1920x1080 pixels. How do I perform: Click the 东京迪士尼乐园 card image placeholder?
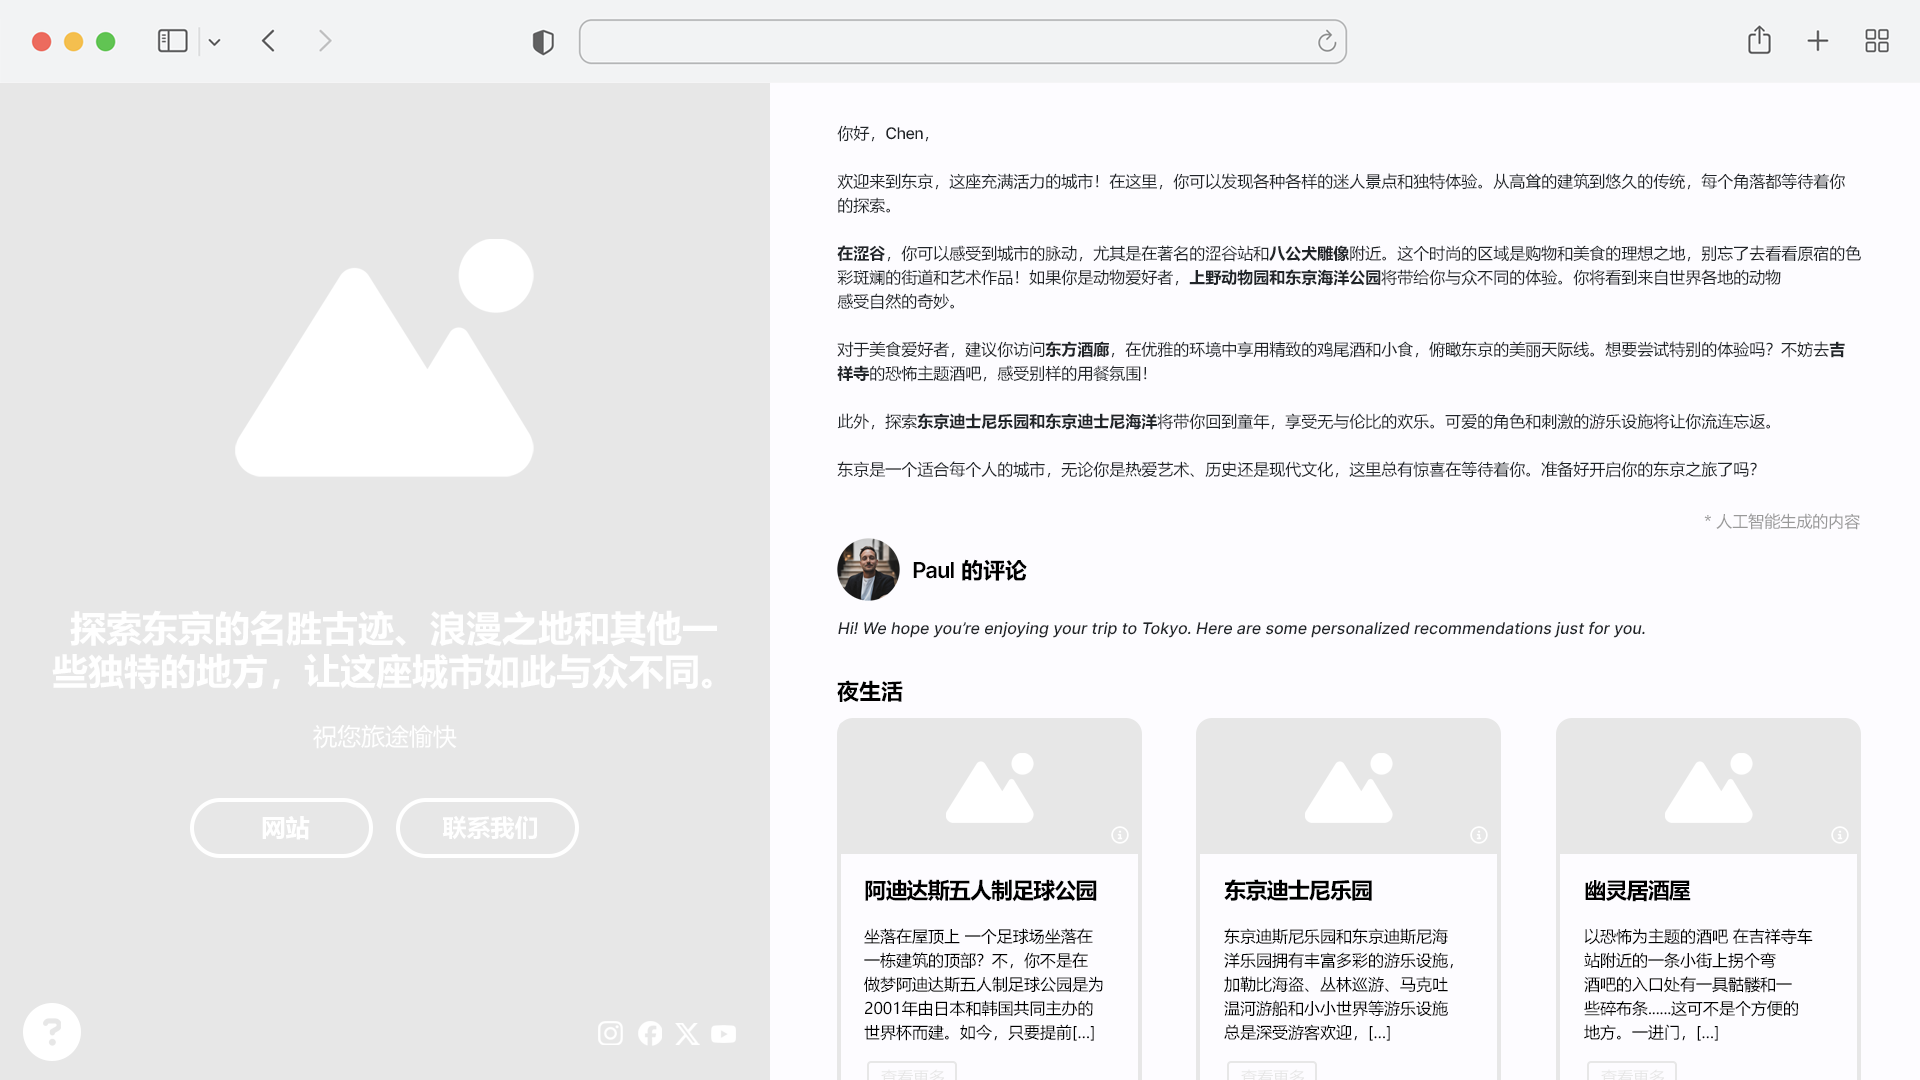[1348, 787]
